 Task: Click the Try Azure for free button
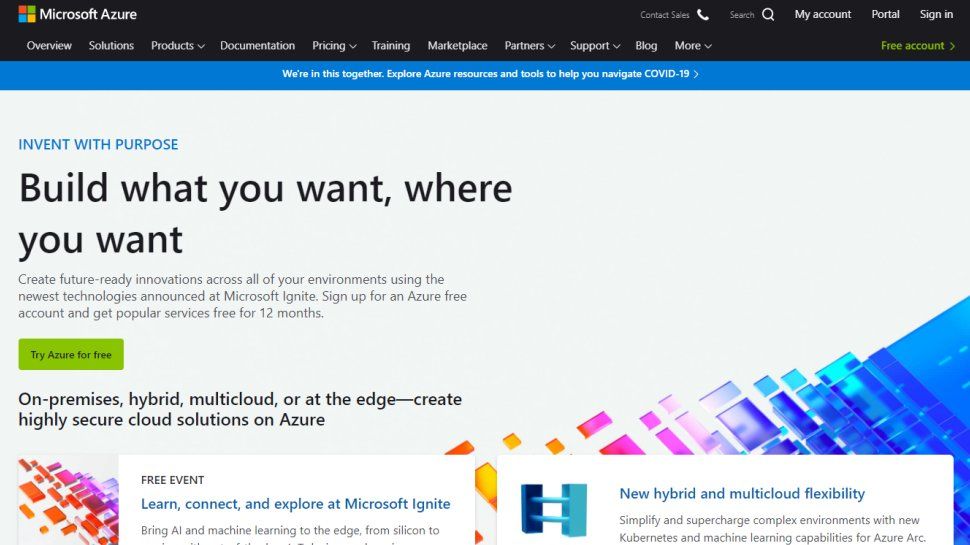tap(71, 354)
